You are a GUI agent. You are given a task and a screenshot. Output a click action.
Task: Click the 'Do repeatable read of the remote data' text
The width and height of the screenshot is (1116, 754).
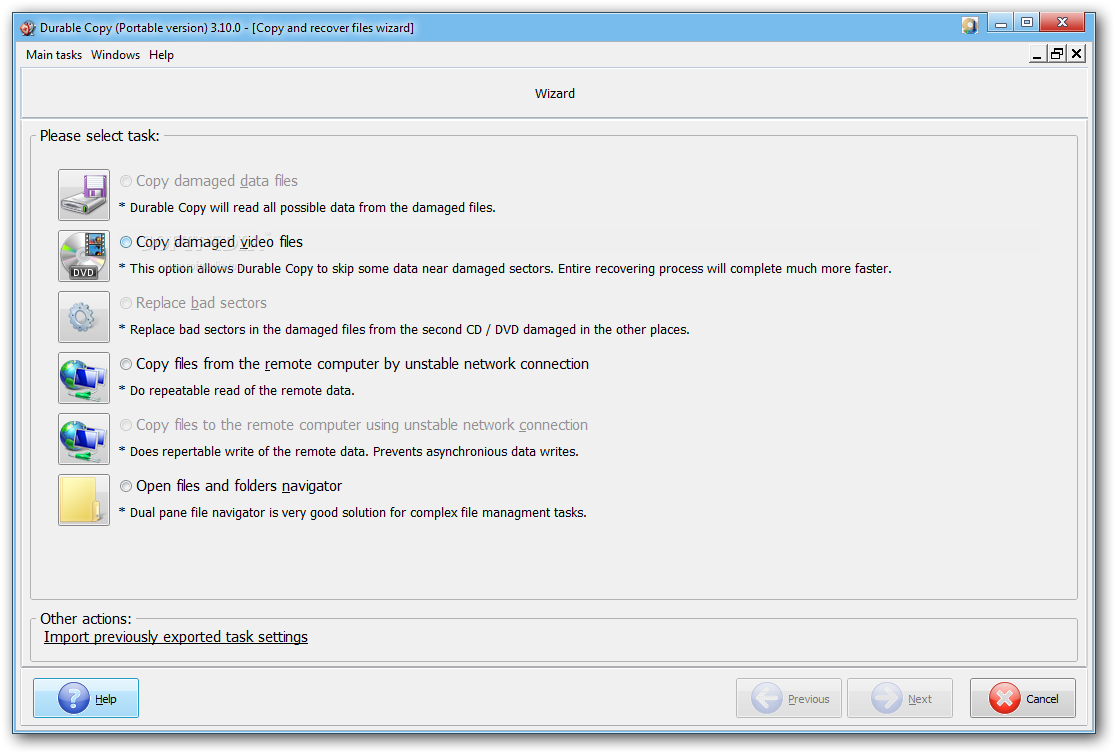pyautogui.click(x=236, y=391)
